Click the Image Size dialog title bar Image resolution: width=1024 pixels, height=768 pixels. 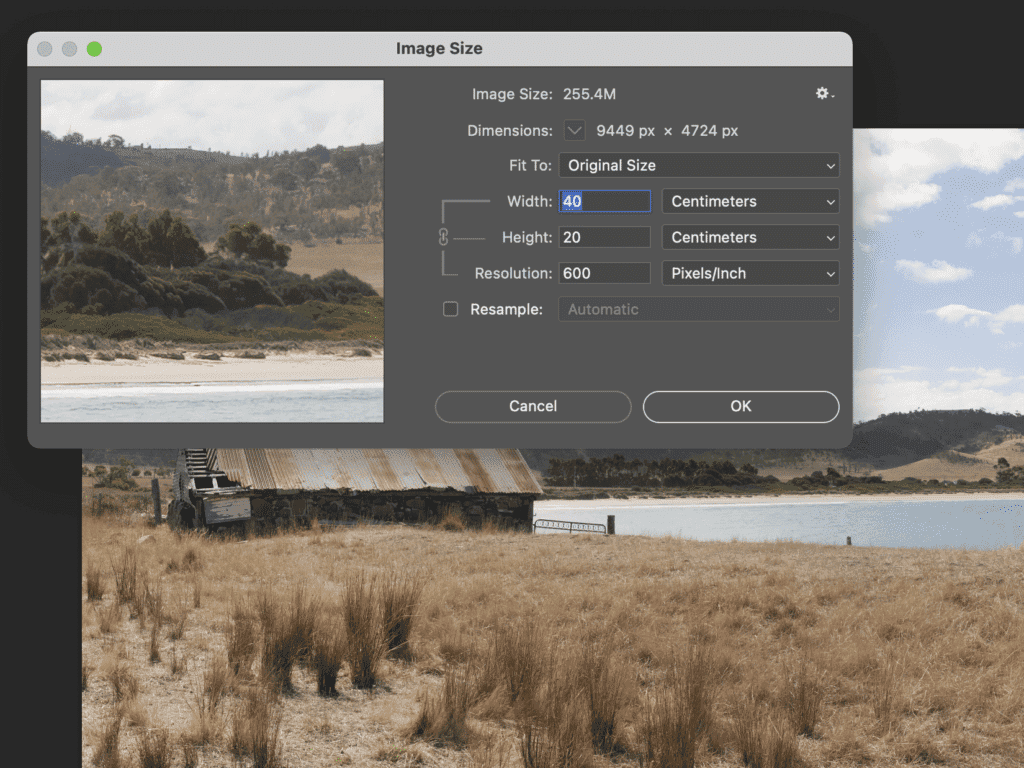point(440,48)
